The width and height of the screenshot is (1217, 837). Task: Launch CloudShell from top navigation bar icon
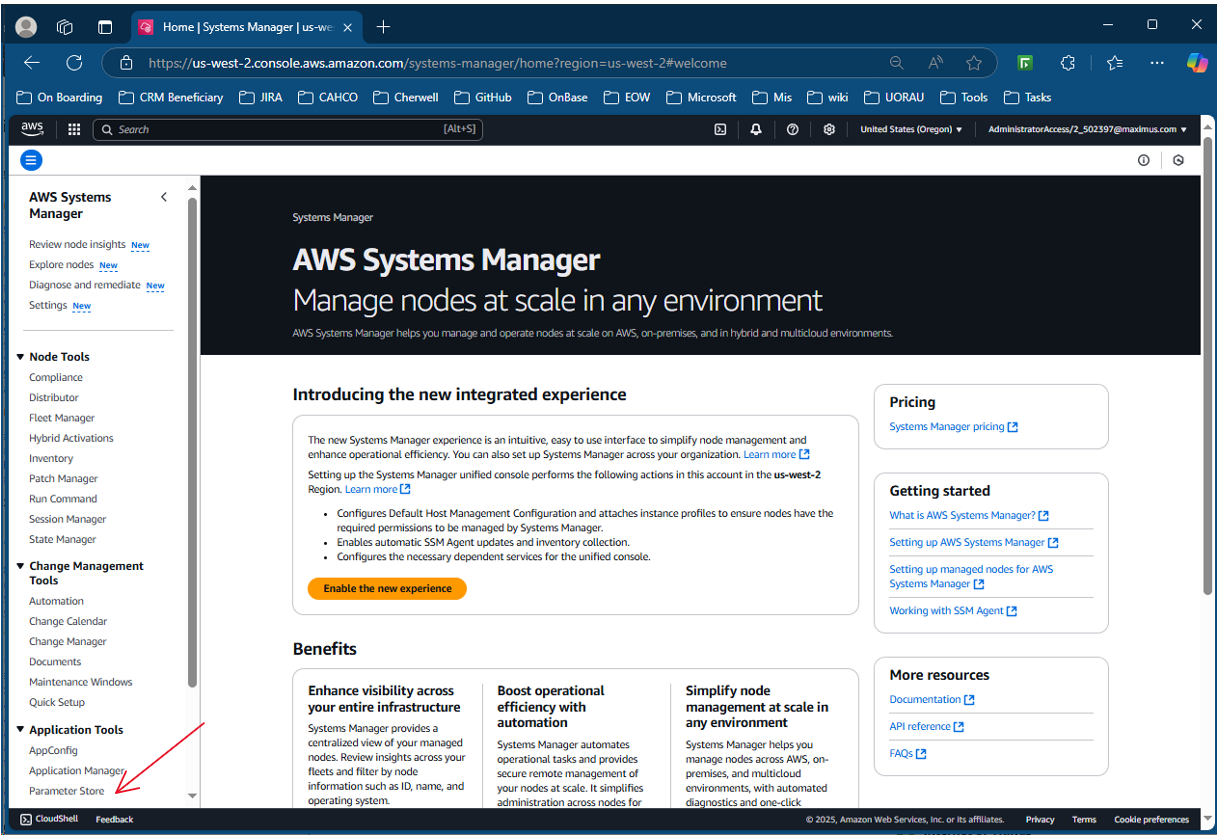coord(720,129)
